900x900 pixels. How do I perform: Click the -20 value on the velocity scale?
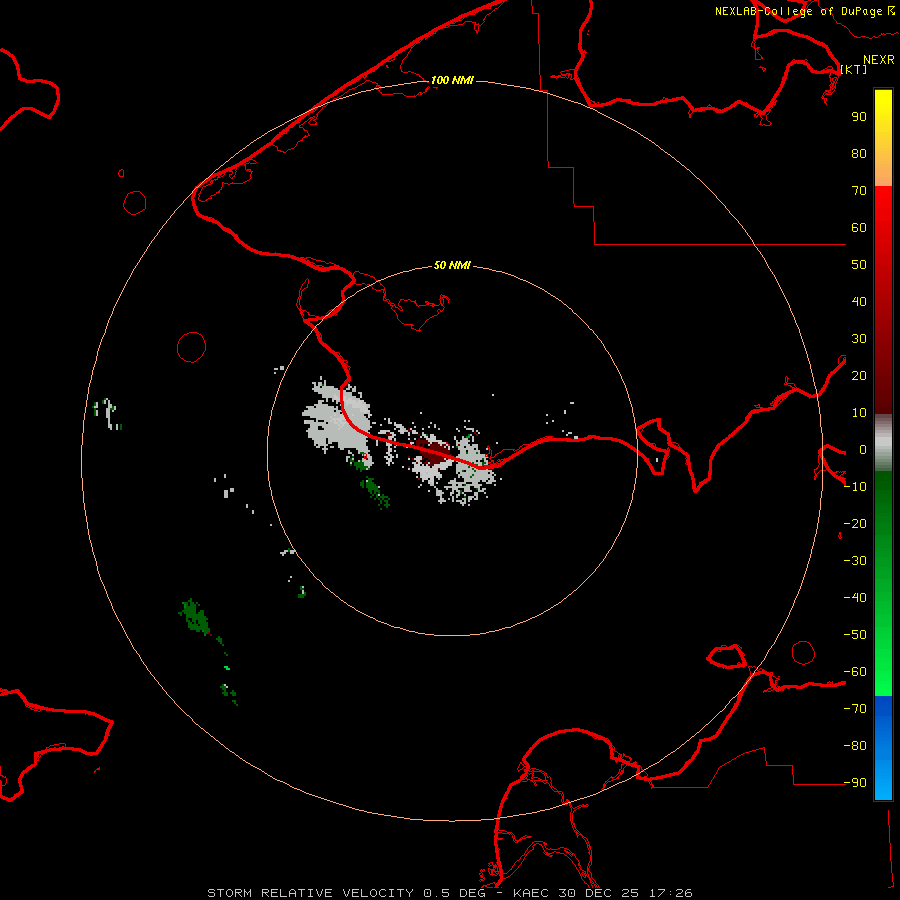[x=855, y=523]
